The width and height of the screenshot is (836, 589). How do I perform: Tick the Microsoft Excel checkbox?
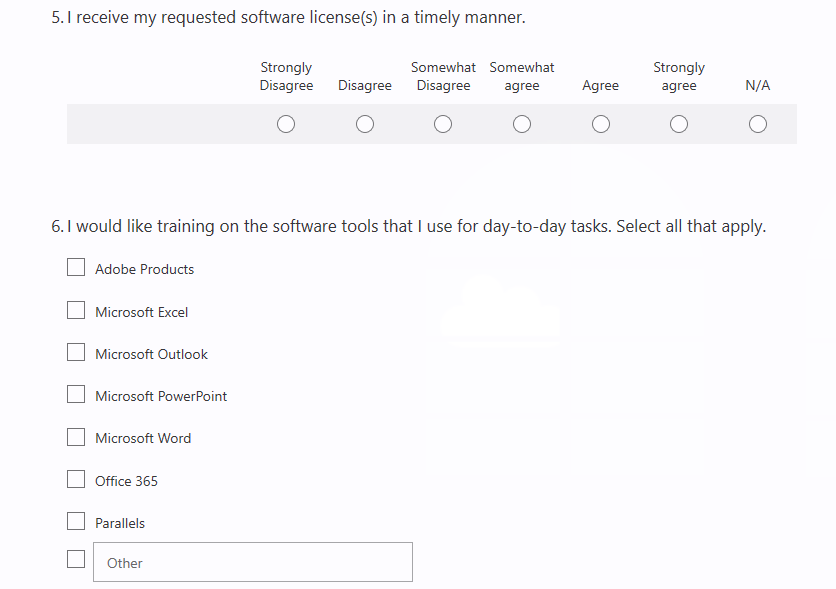click(x=76, y=310)
